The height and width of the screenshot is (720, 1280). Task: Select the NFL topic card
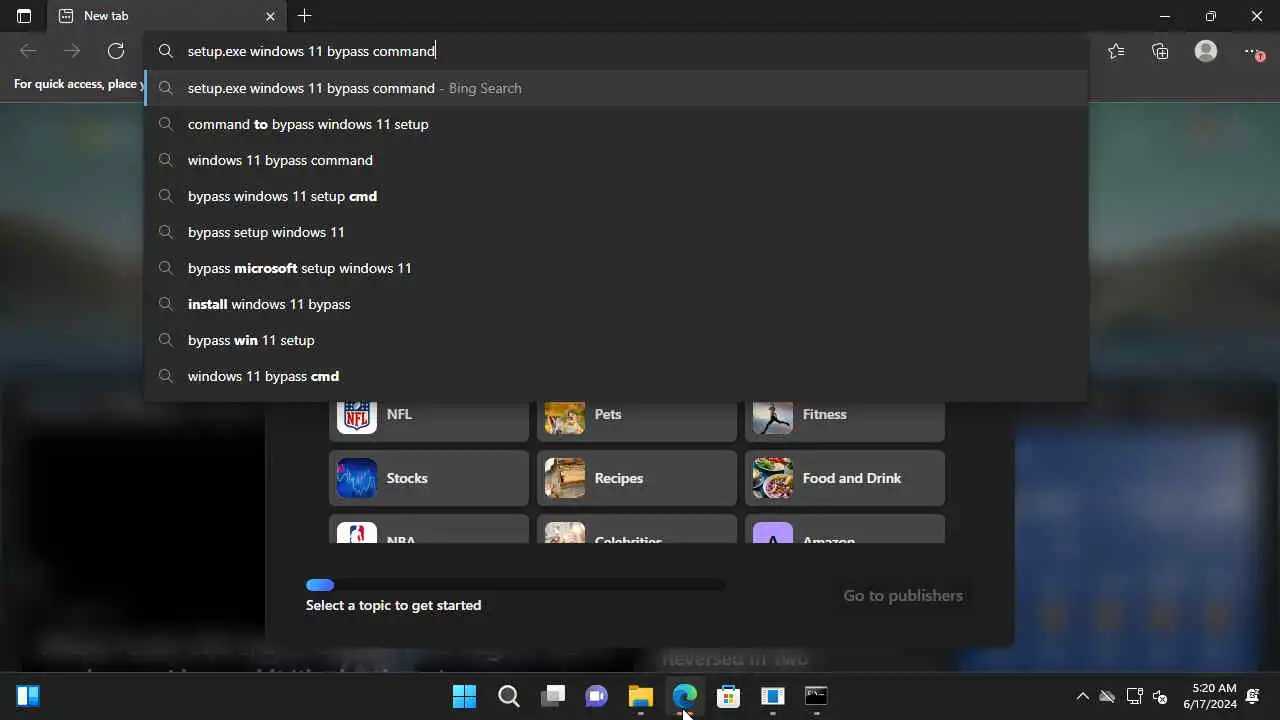[x=429, y=420]
